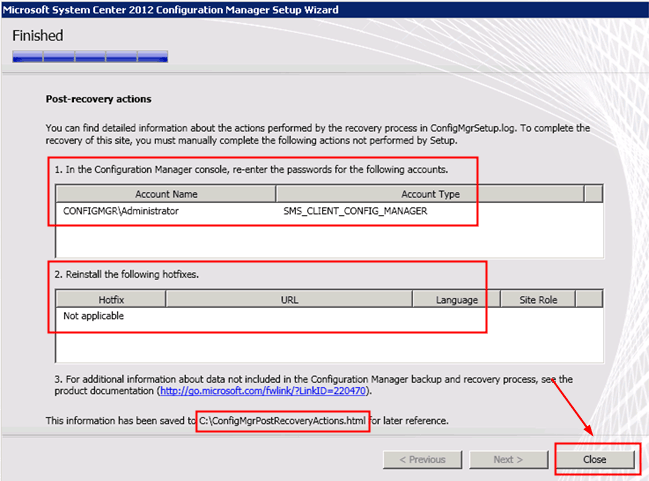This screenshot has width=649, height=481.
Task: Open the go.microsoft.com product documentation link
Action: [x=263, y=391]
